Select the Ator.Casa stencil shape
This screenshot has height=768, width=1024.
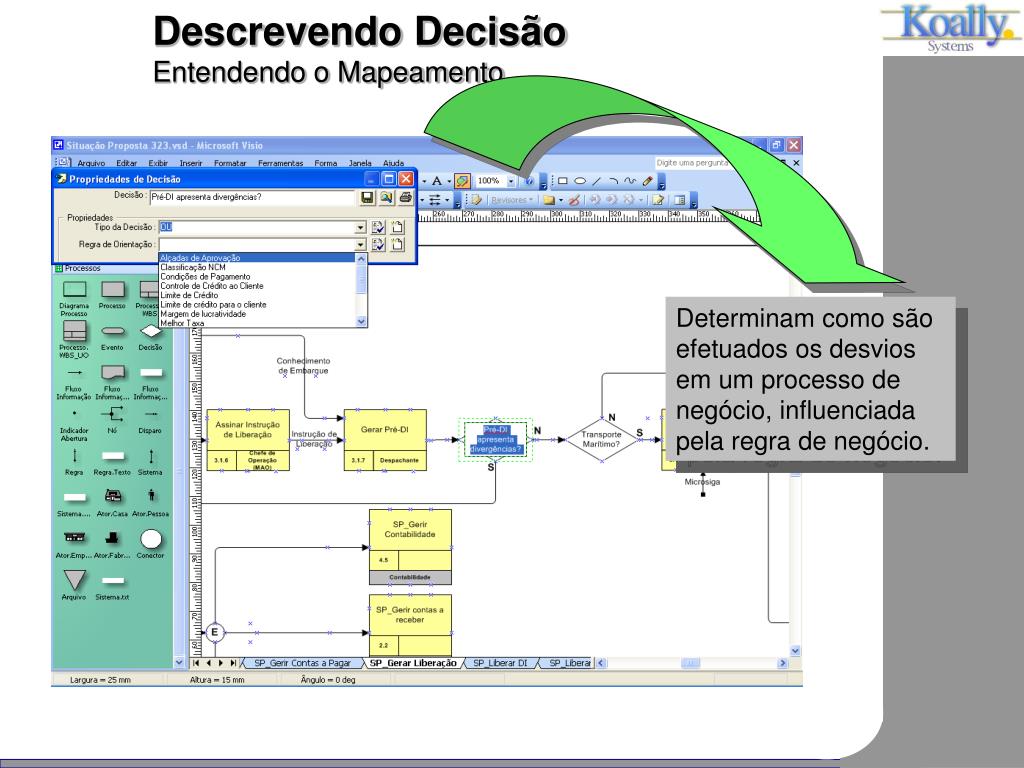tap(112, 496)
